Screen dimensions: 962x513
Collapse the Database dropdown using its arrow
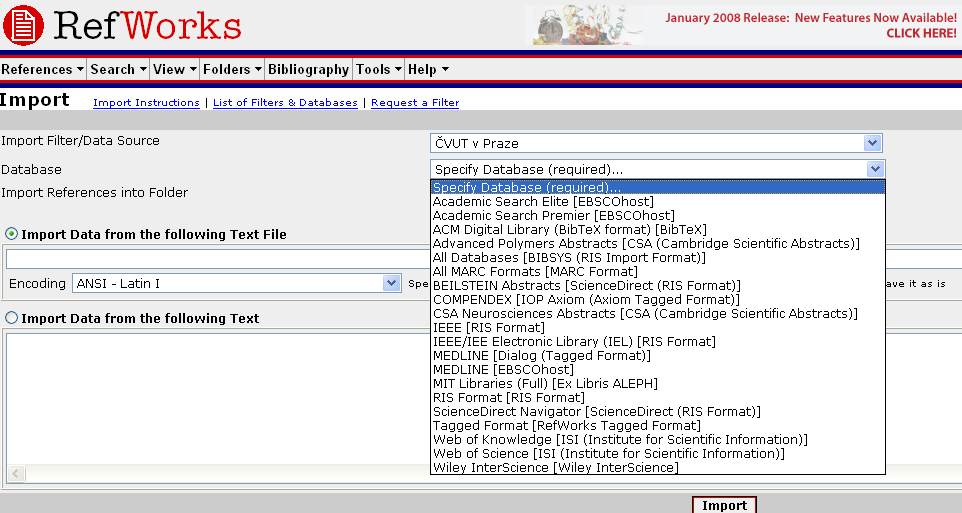[875, 169]
